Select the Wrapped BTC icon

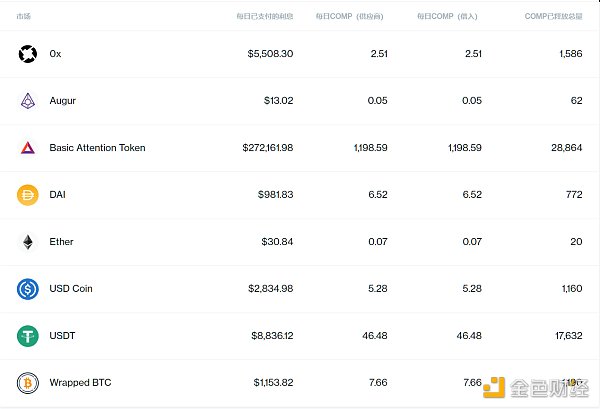(27, 383)
